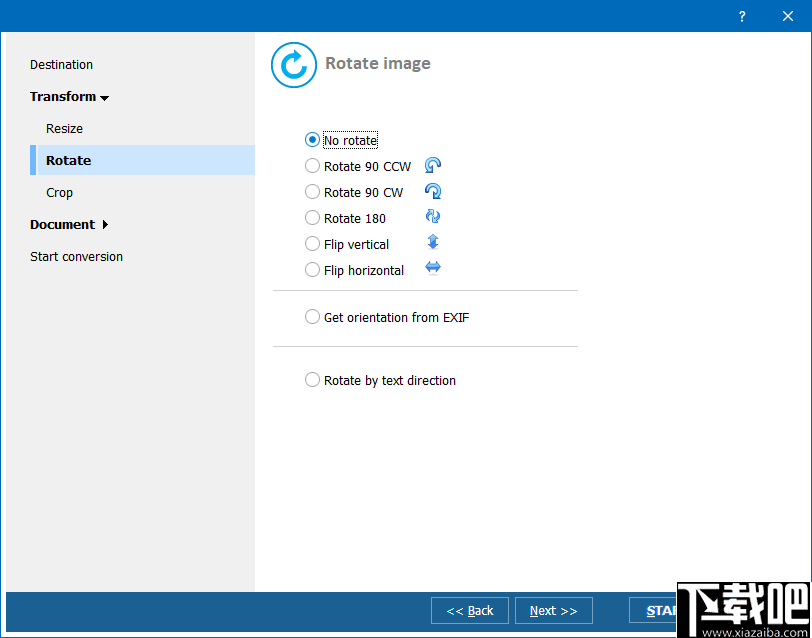Go back with the << Back button
This screenshot has height=638, width=812.
click(x=470, y=611)
